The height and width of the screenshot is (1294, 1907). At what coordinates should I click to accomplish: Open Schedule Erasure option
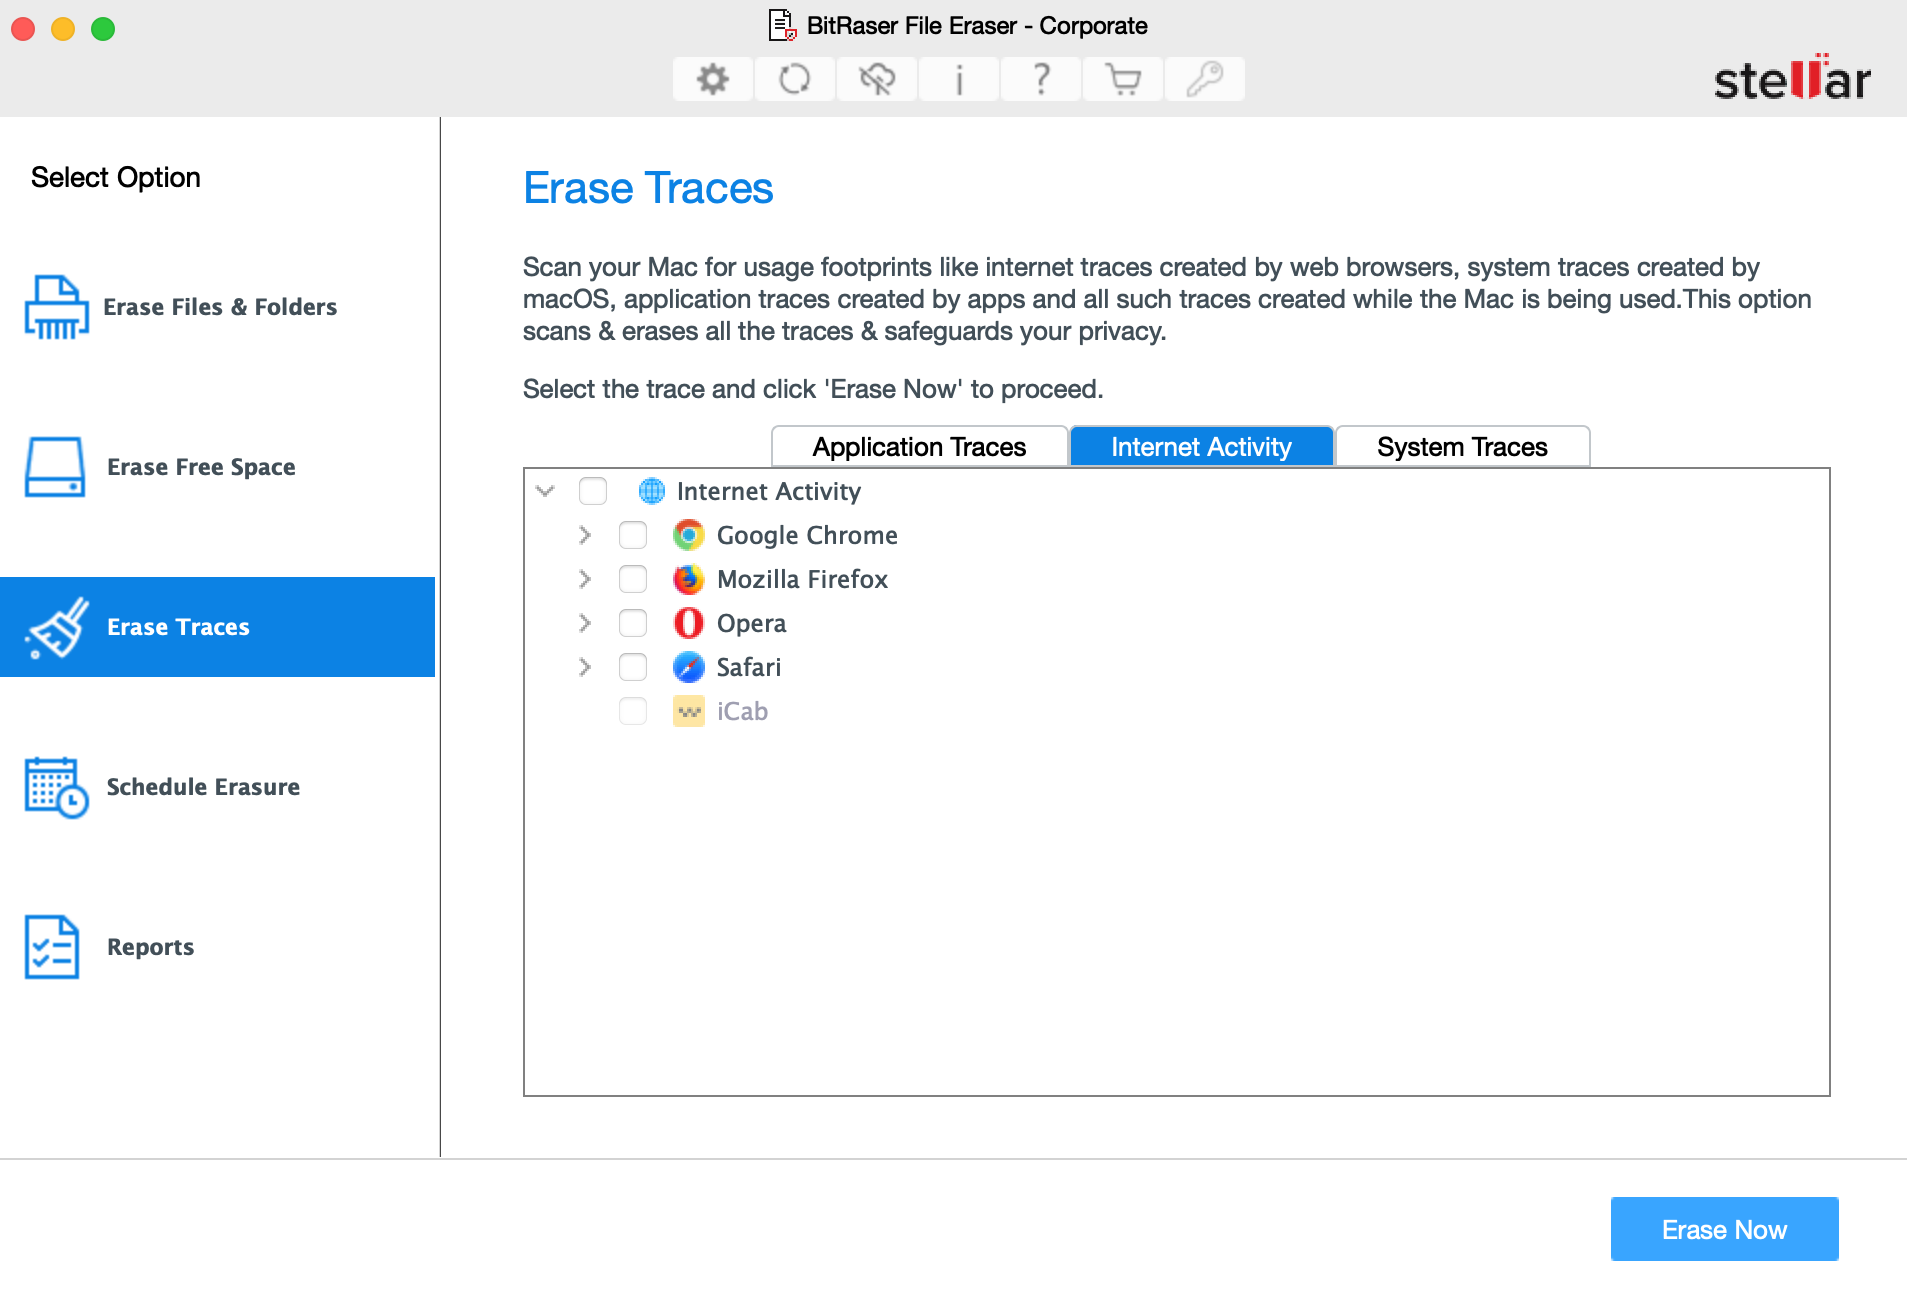coord(218,787)
